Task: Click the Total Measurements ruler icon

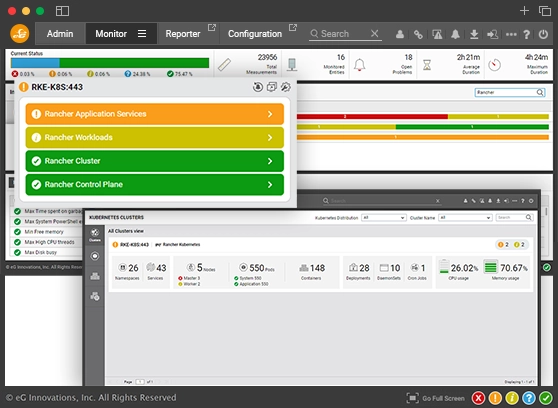Action: 224,65
